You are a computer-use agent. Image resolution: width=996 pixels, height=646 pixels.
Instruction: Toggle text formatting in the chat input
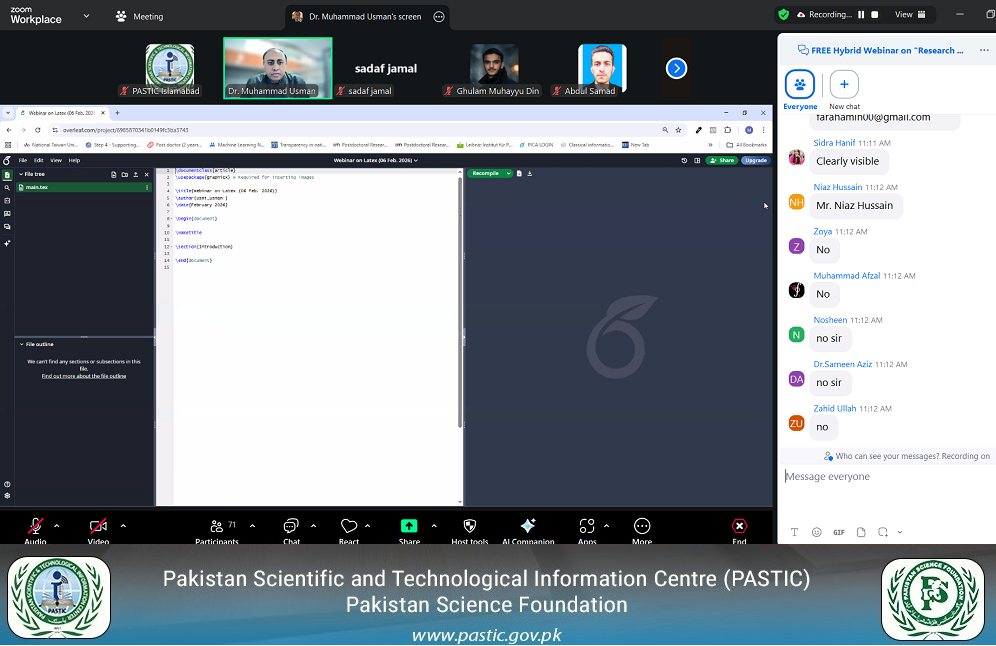click(794, 531)
